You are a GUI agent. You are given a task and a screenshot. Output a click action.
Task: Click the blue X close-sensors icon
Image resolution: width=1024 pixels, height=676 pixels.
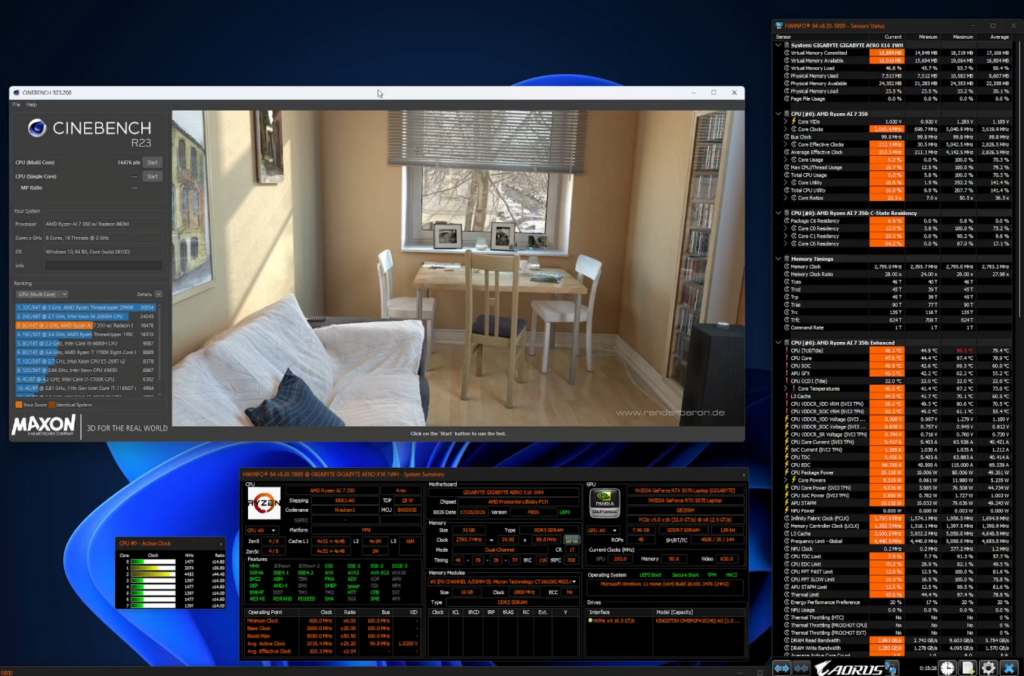click(x=1010, y=668)
